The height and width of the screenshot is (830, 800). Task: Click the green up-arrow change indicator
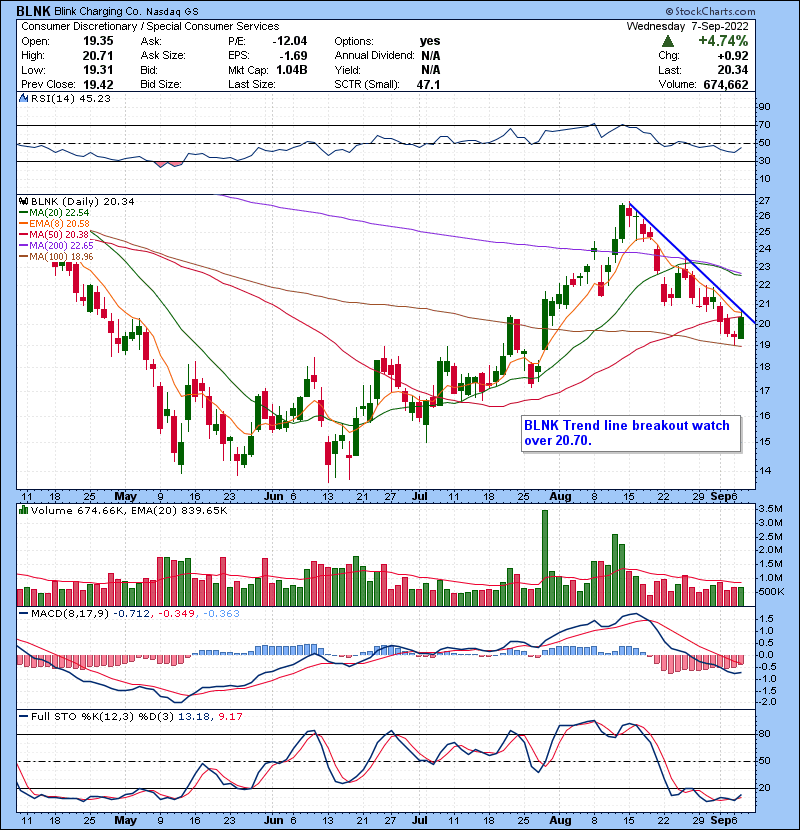[x=668, y=41]
